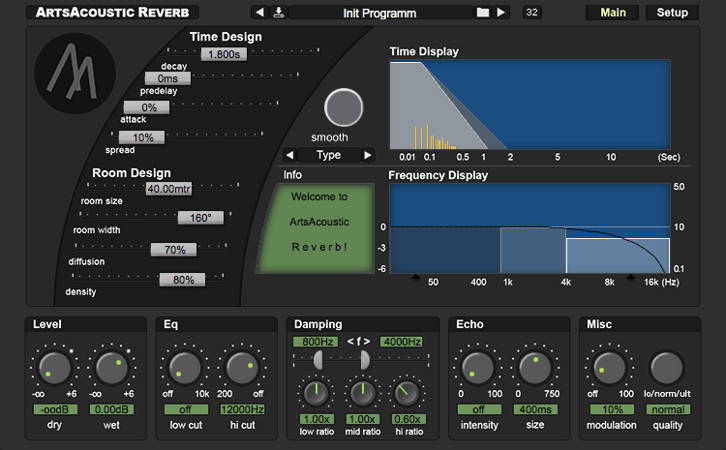Click the modulation knob in Misc
Image resolution: width=726 pixels, height=450 pixels.
coord(605,368)
